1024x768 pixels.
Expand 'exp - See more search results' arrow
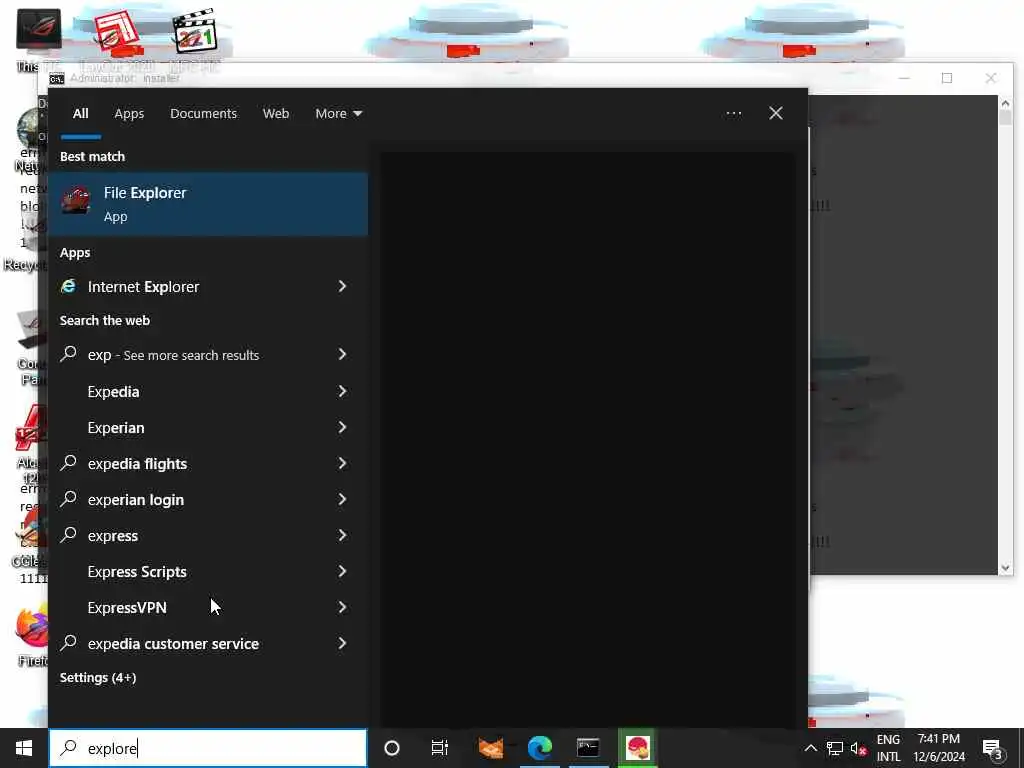[342, 354]
